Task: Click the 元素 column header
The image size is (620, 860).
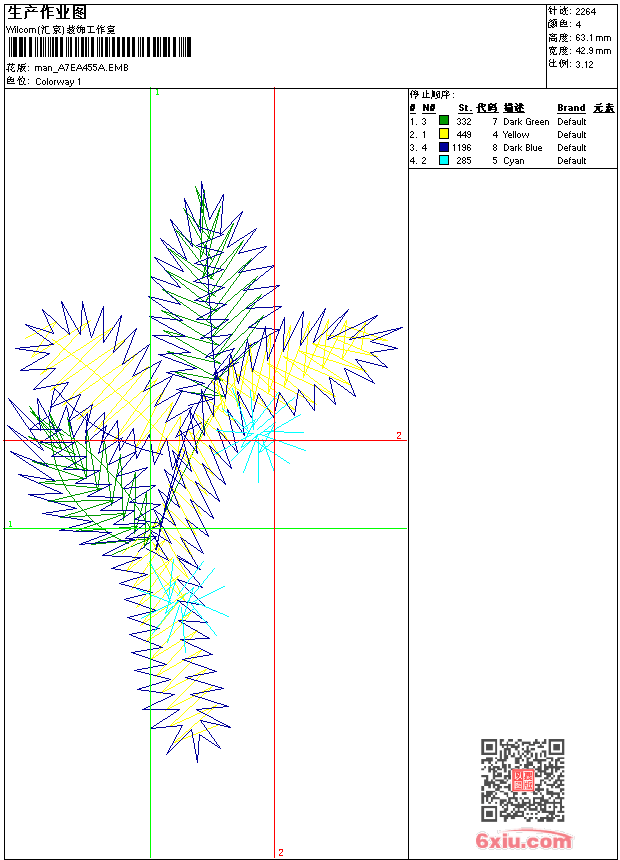Action: coord(604,108)
